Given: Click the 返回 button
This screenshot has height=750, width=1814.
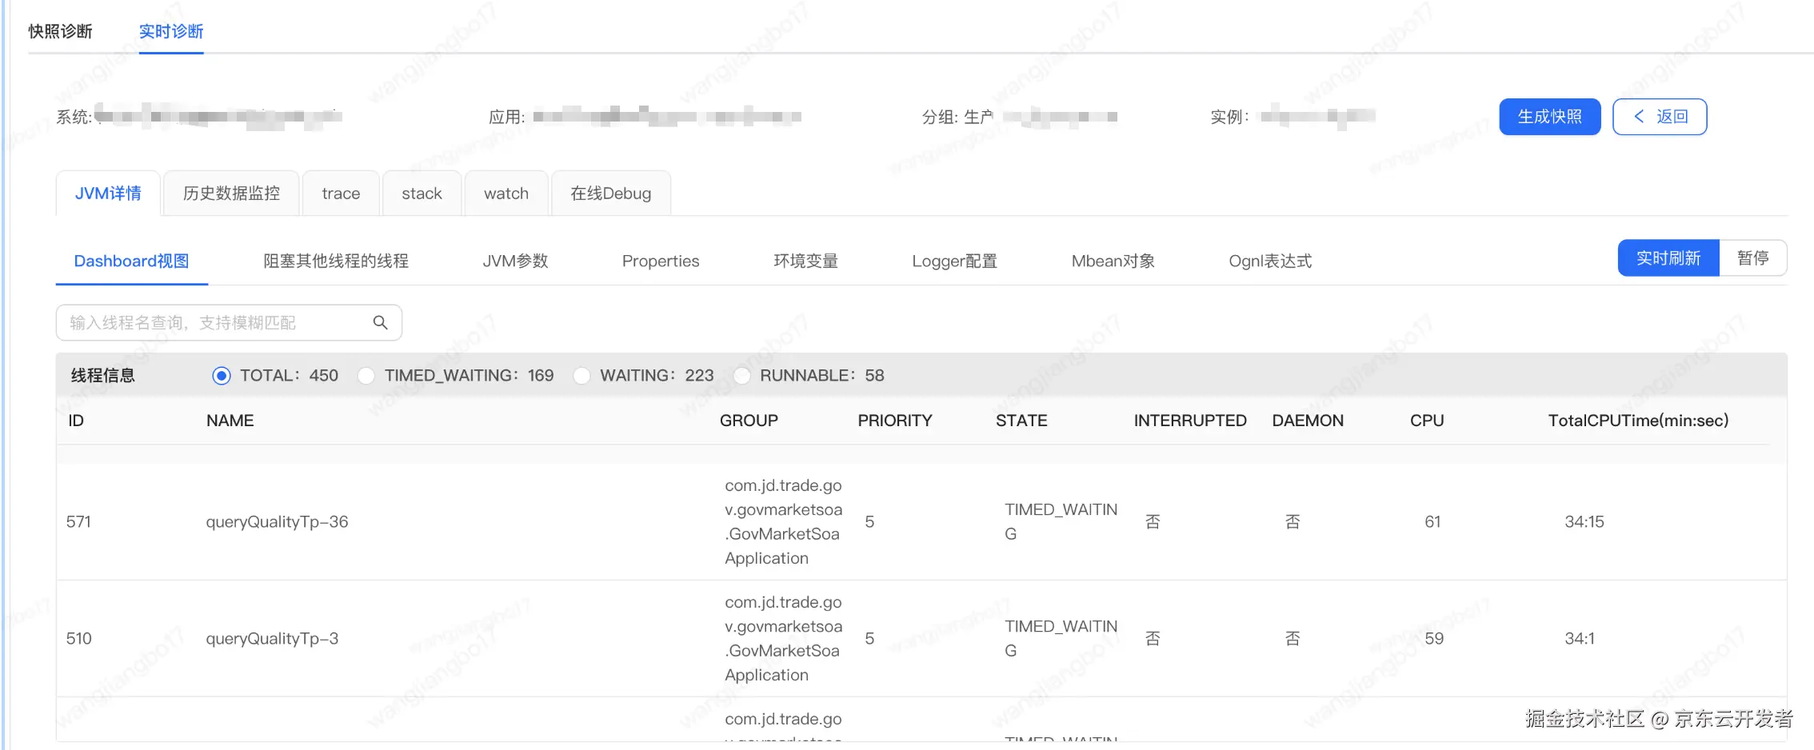Looking at the screenshot, I should click(x=1660, y=117).
